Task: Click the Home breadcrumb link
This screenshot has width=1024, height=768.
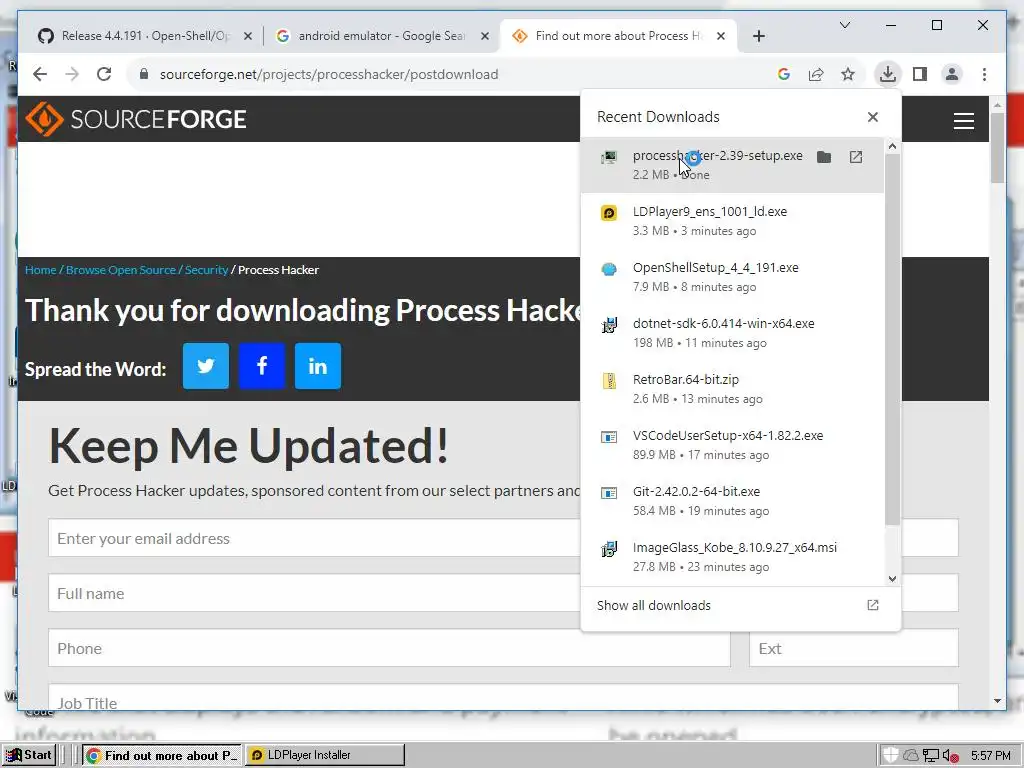Action: pyautogui.click(x=40, y=270)
